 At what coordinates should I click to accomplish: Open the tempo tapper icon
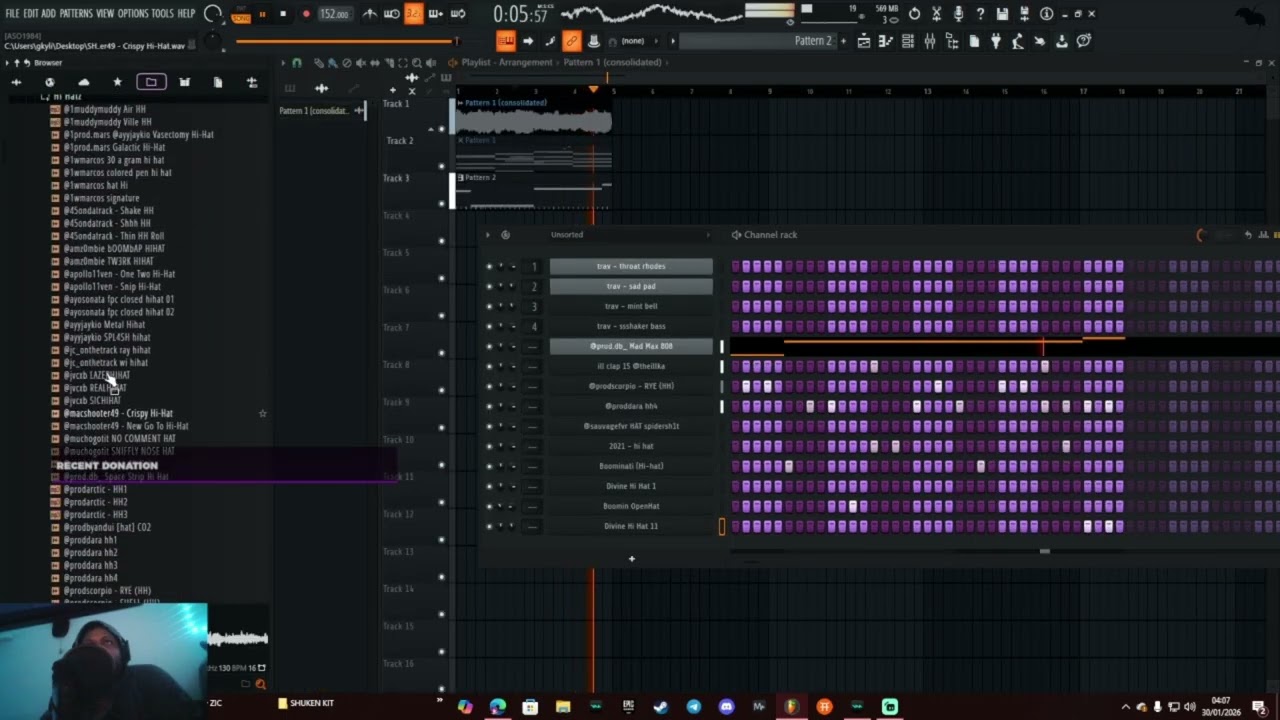click(1018, 41)
